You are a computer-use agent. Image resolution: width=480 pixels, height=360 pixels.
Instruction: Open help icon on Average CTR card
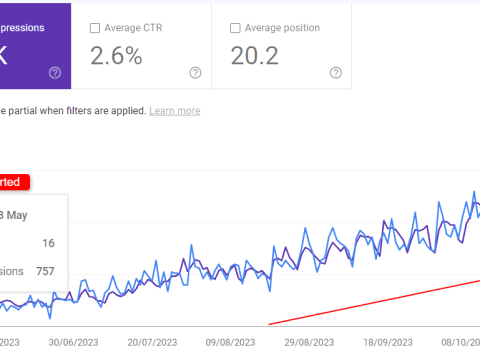point(195,73)
